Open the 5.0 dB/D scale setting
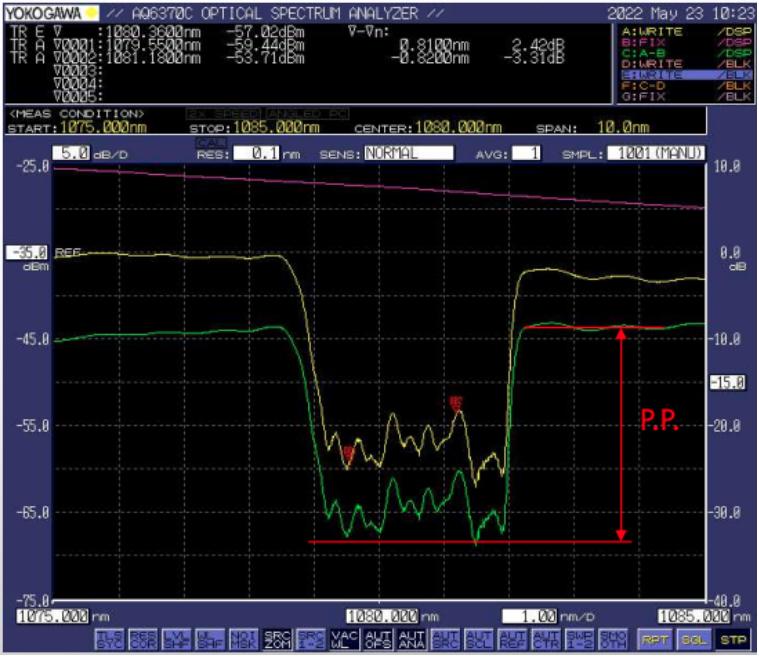The height and width of the screenshot is (658, 759). pyautogui.click(x=71, y=153)
